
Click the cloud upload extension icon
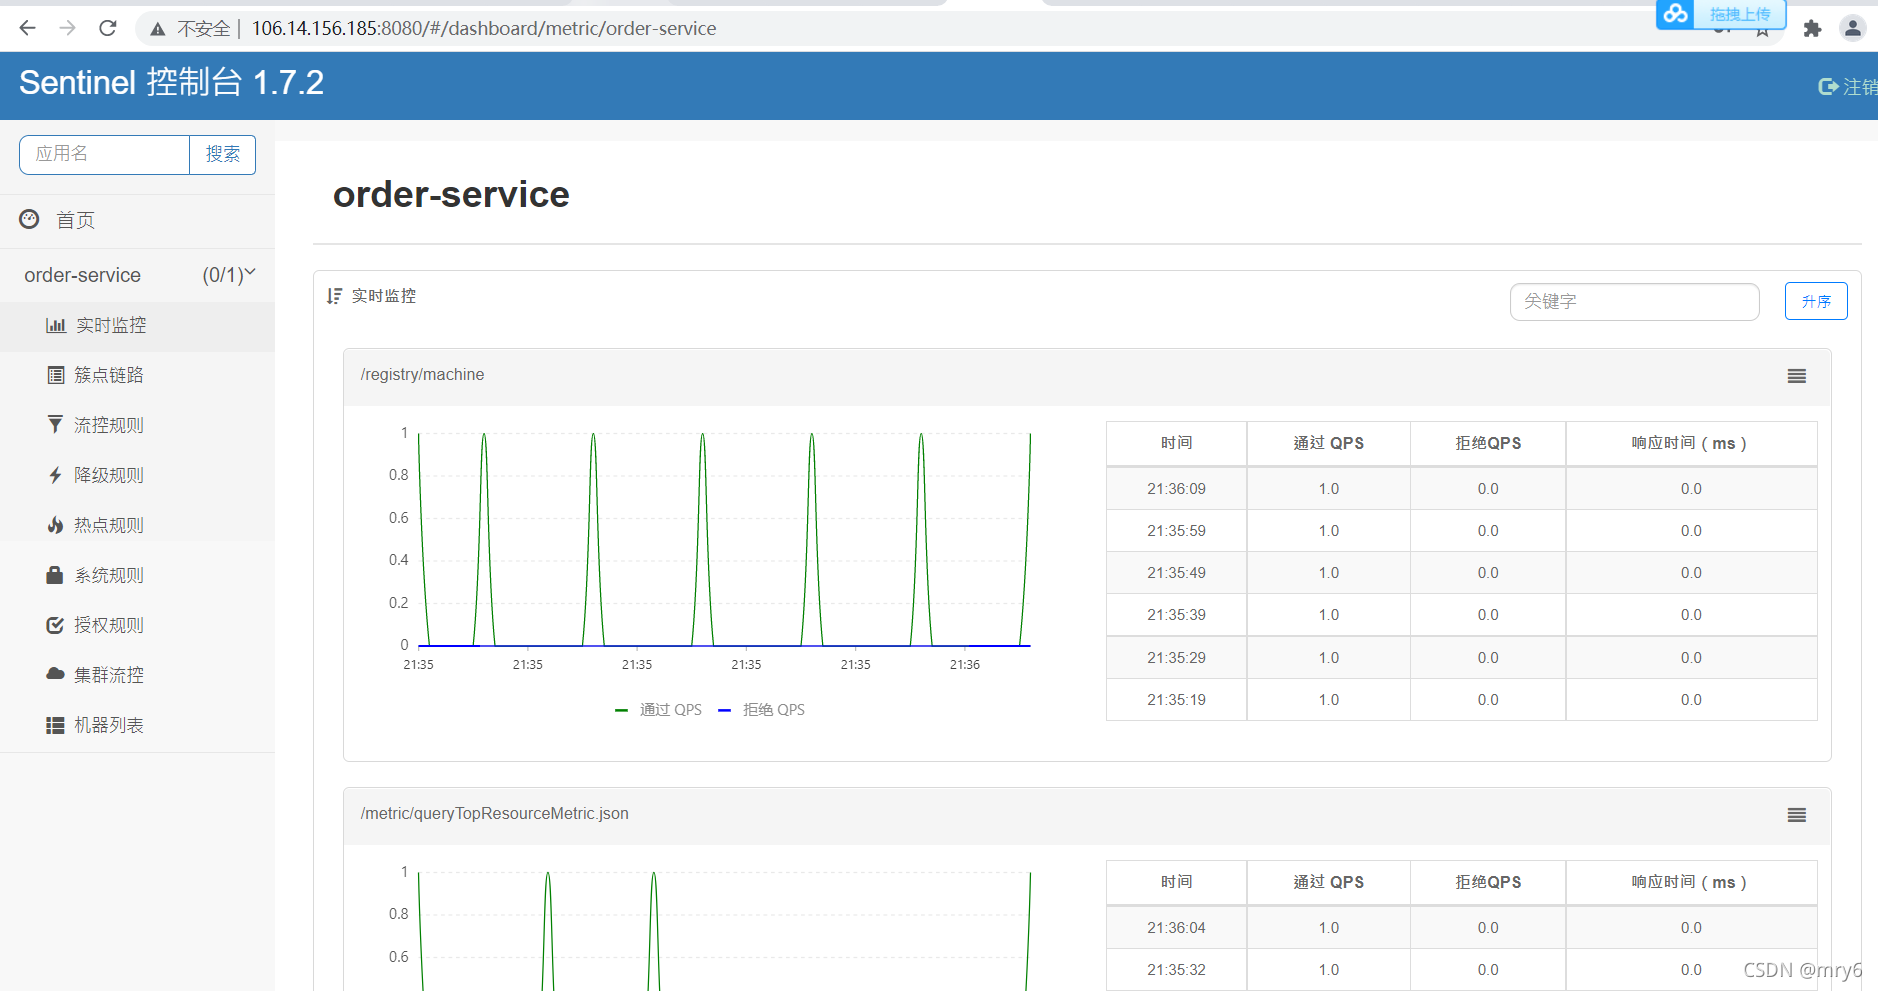point(1676,14)
